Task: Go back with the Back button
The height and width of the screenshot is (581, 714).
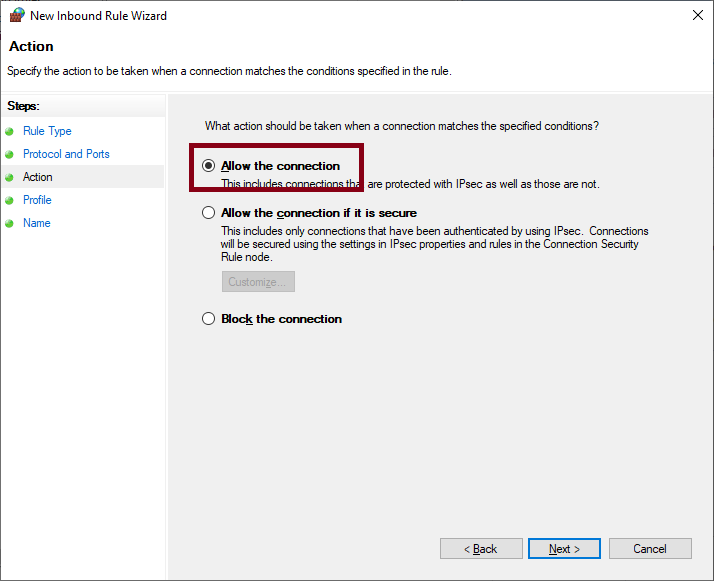Action: tap(481, 549)
